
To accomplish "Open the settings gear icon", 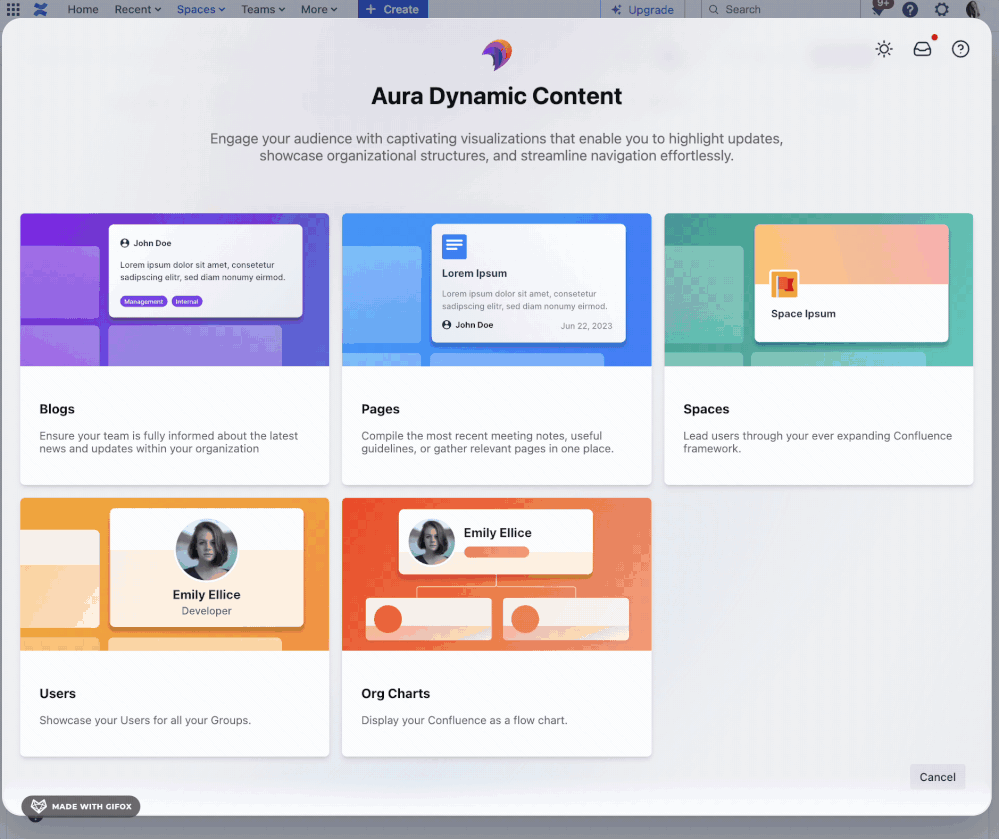I will pyautogui.click(x=942, y=10).
